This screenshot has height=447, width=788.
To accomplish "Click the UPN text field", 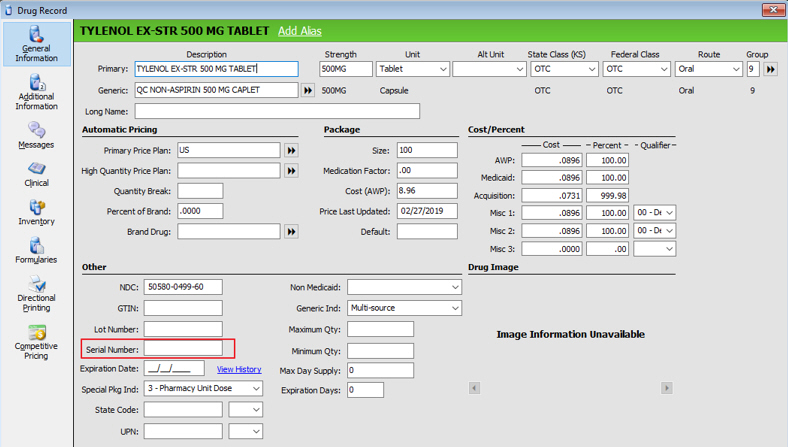I will point(183,431).
